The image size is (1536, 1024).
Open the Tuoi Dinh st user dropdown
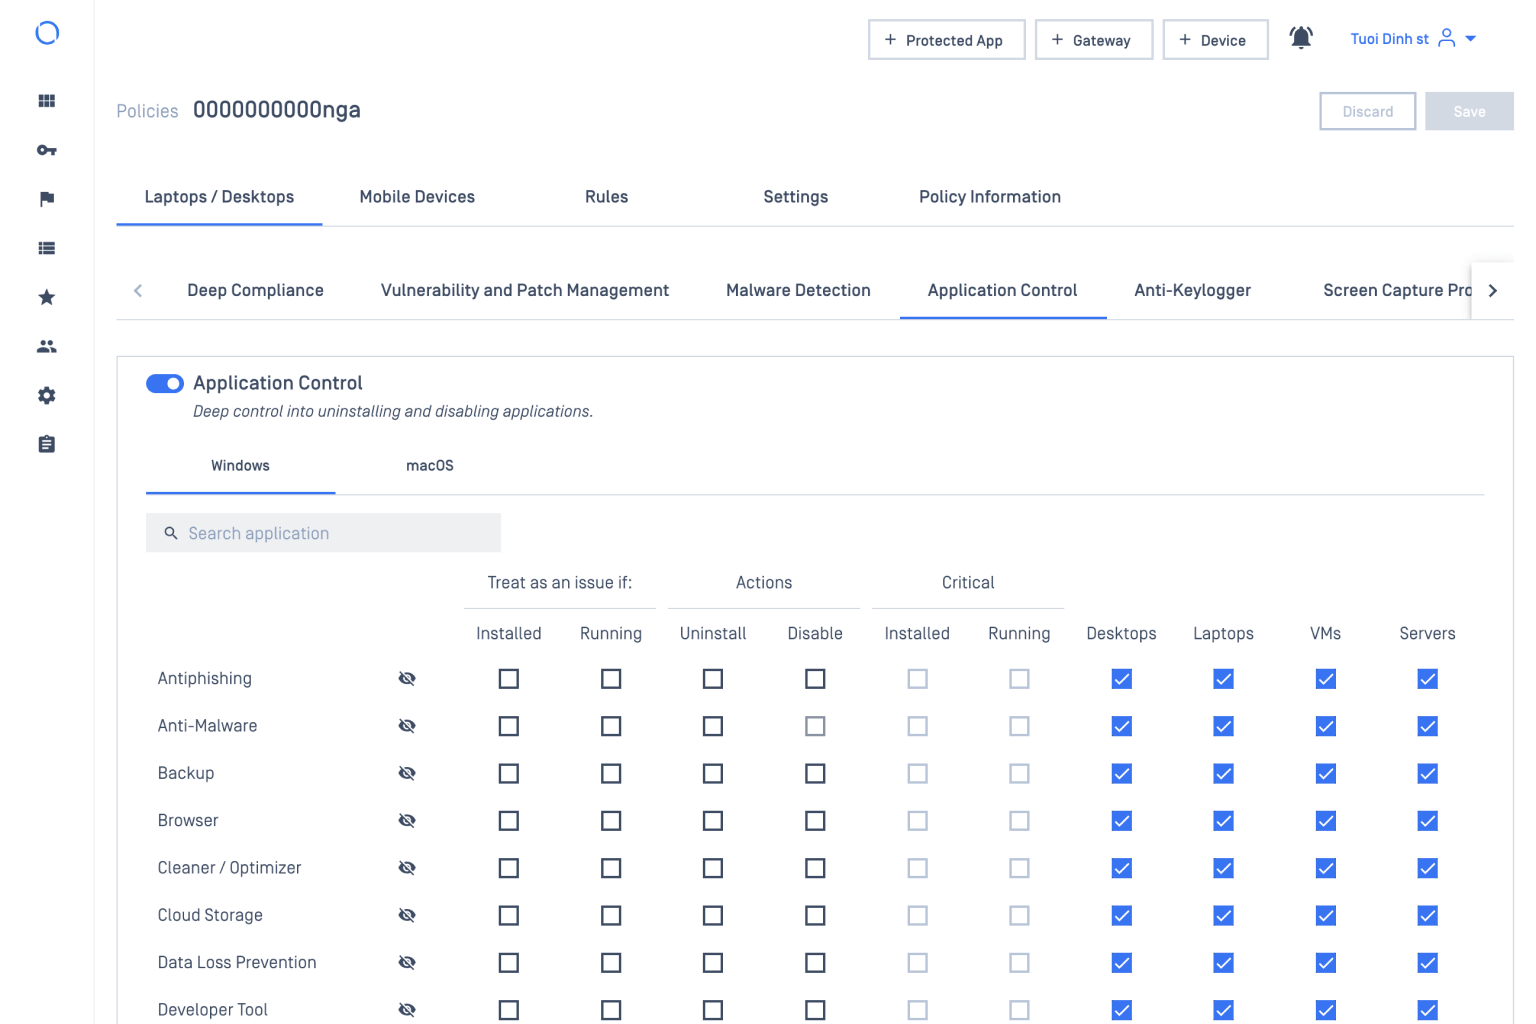1412,39
